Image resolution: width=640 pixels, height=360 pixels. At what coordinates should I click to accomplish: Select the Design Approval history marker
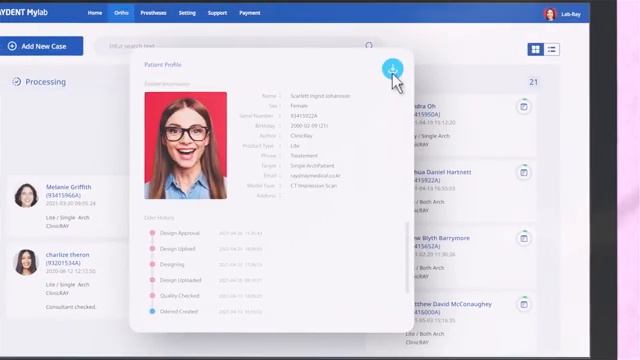pyautogui.click(x=152, y=233)
